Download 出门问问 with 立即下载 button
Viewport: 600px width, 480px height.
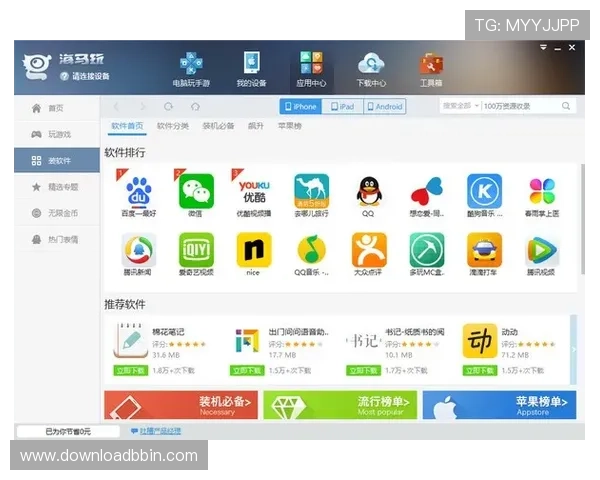247,371
